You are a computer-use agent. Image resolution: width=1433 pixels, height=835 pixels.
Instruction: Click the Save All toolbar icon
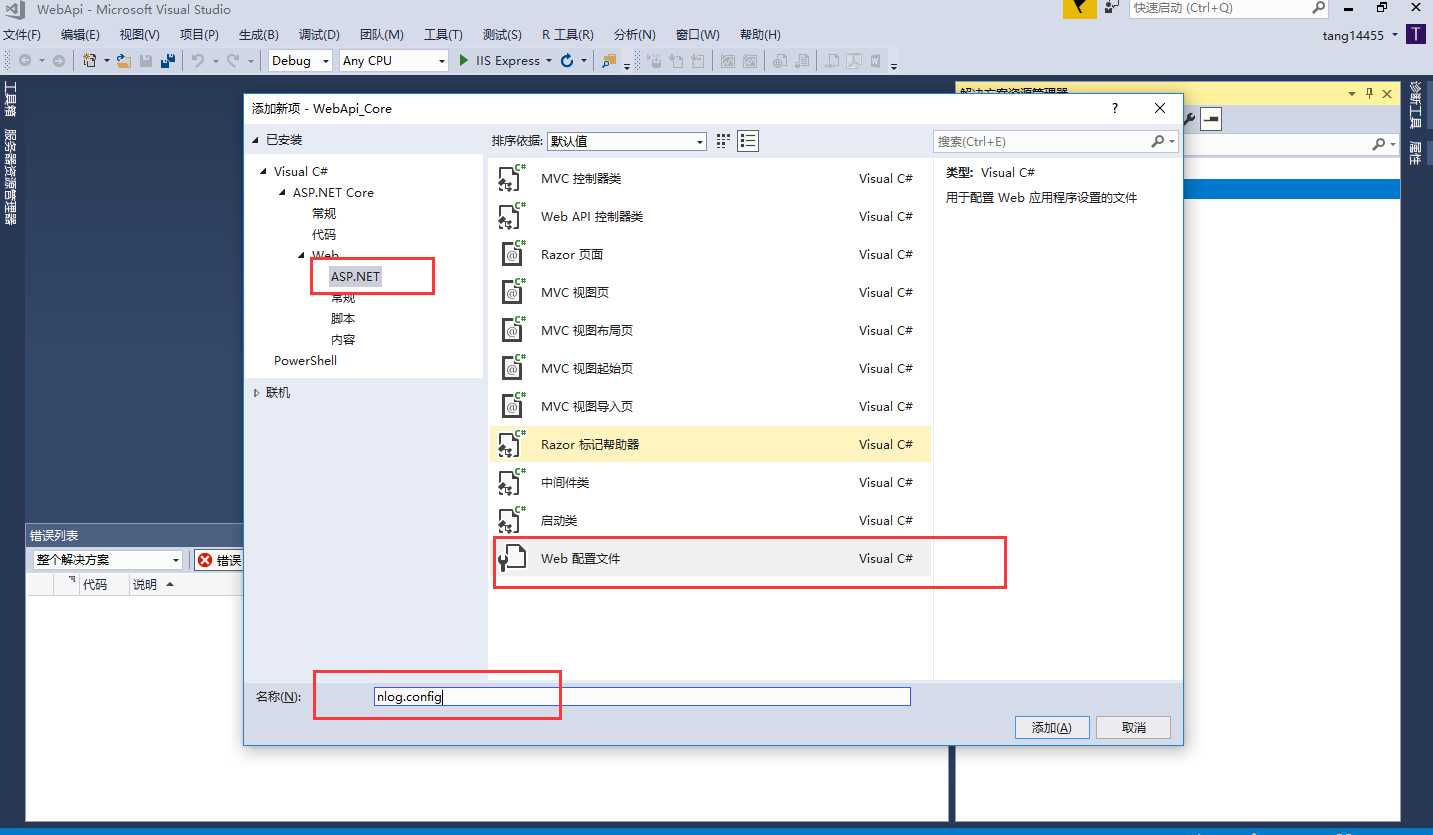tap(167, 61)
